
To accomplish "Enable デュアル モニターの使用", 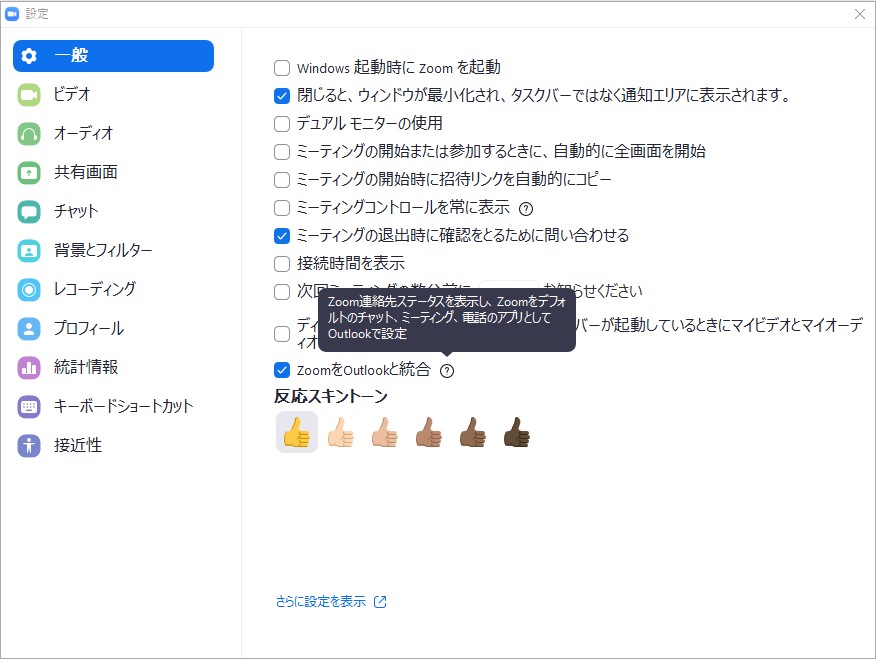I will [x=281, y=124].
